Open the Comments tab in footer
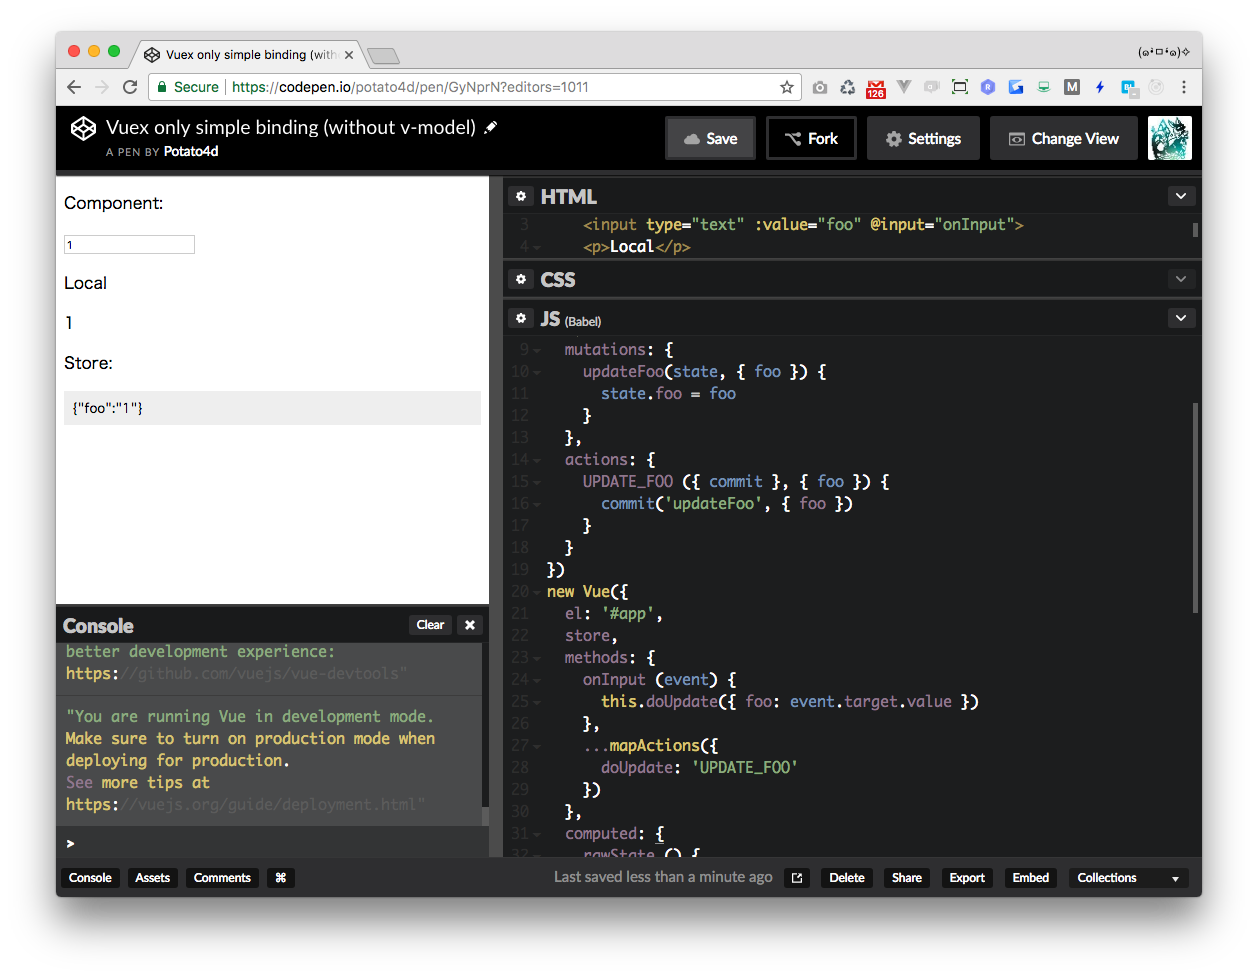The width and height of the screenshot is (1258, 977). click(222, 878)
